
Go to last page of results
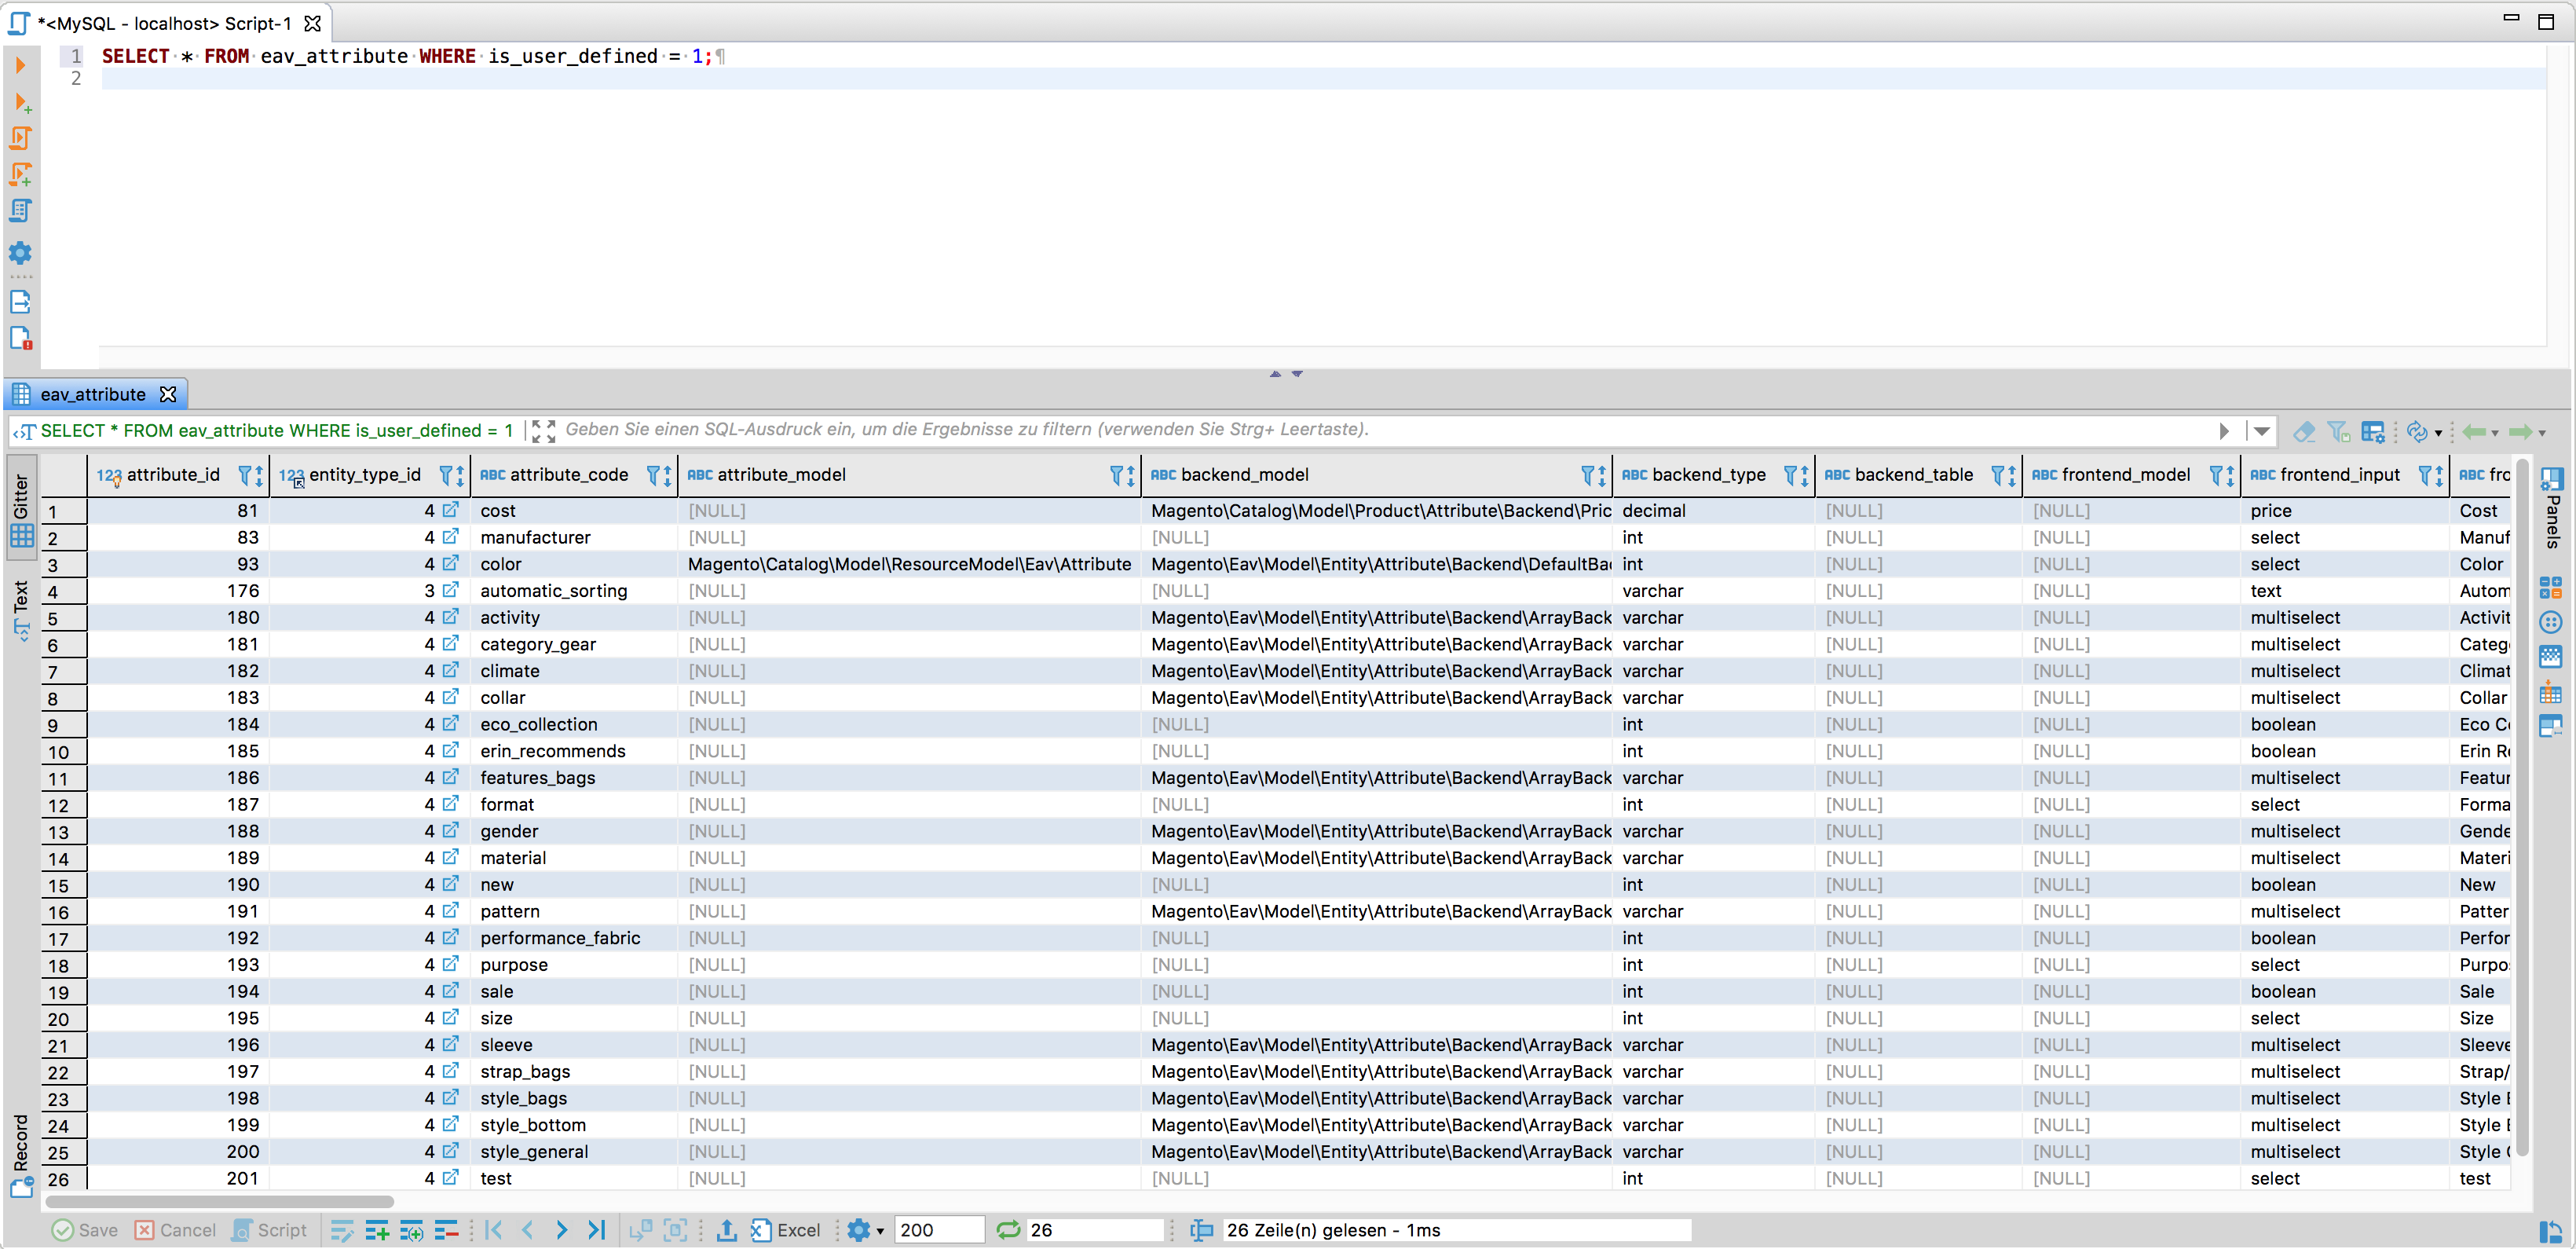coord(597,1231)
